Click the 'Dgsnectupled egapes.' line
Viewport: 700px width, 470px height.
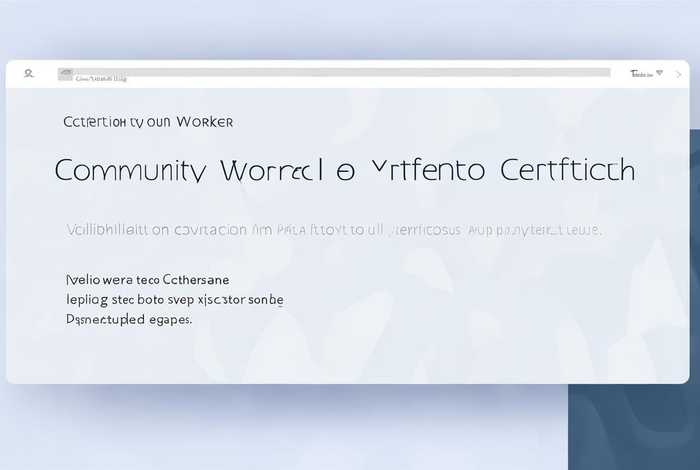click(x=128, y=319)
